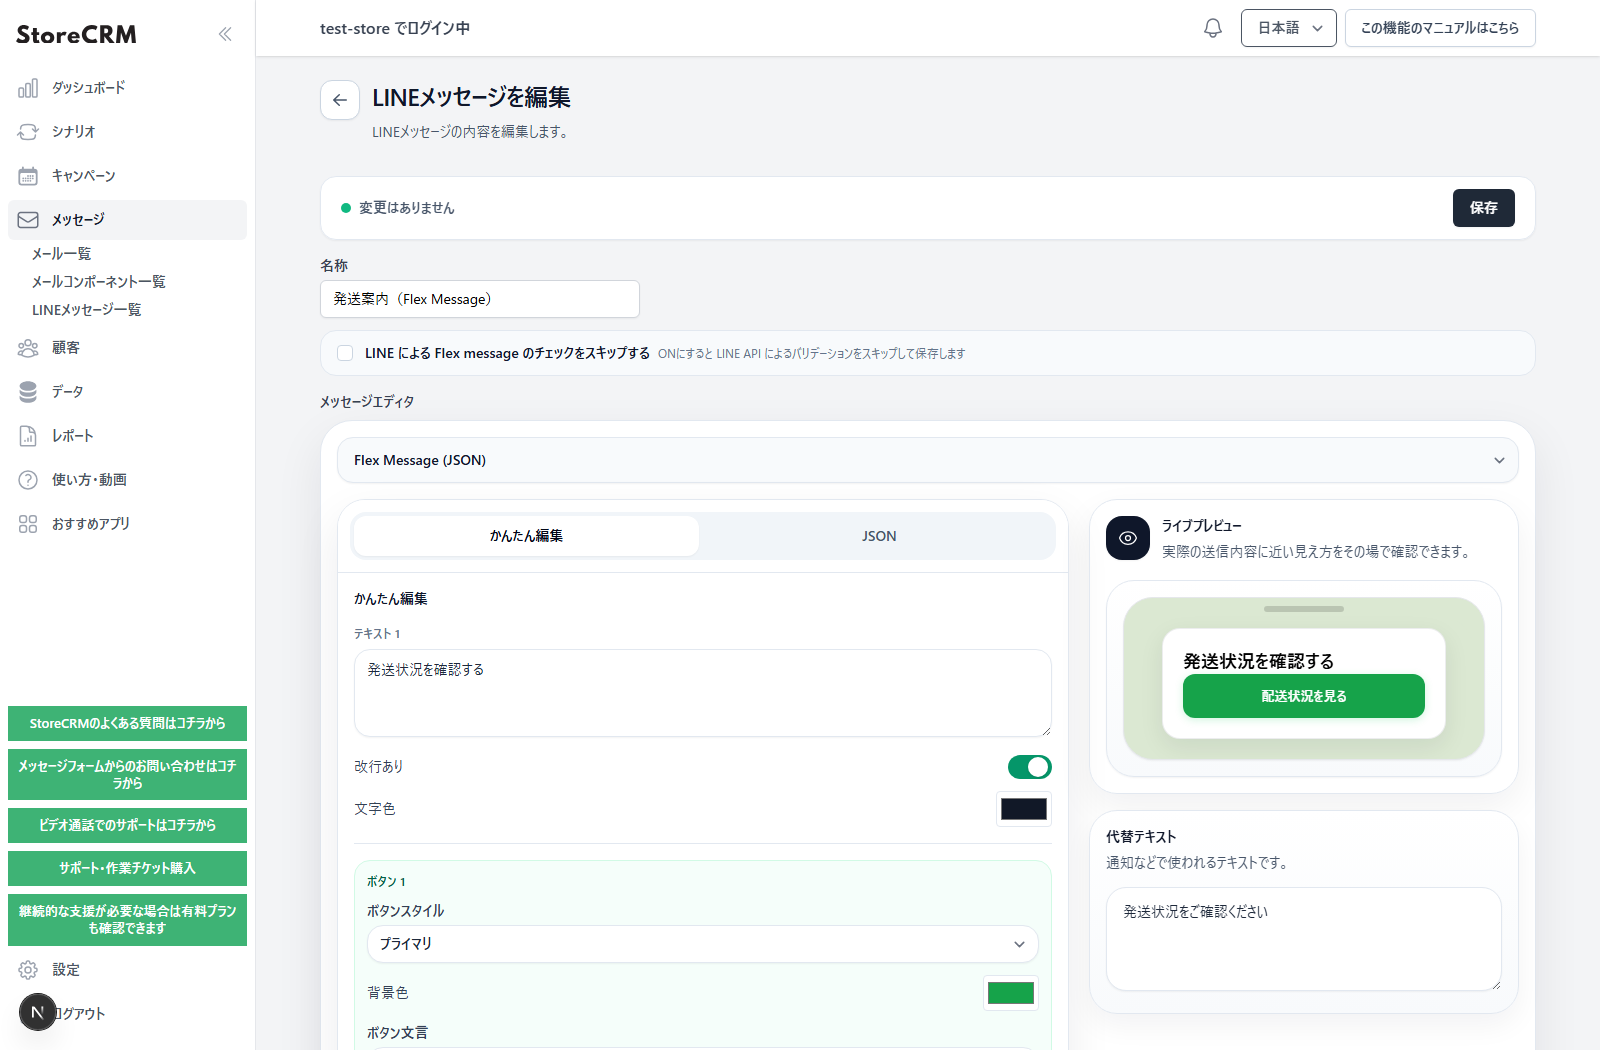Screen dimensions: 1600x1050
Task: Click the メッセージ envelope icon
Action: [28, 220]
